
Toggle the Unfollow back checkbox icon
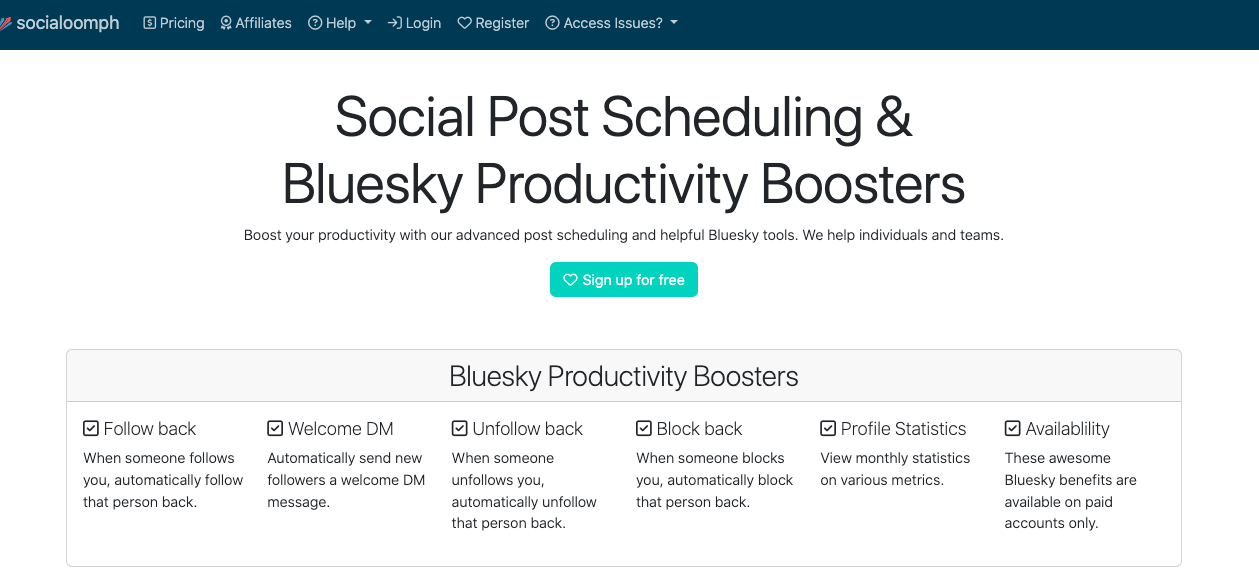(x=460, y=429)
